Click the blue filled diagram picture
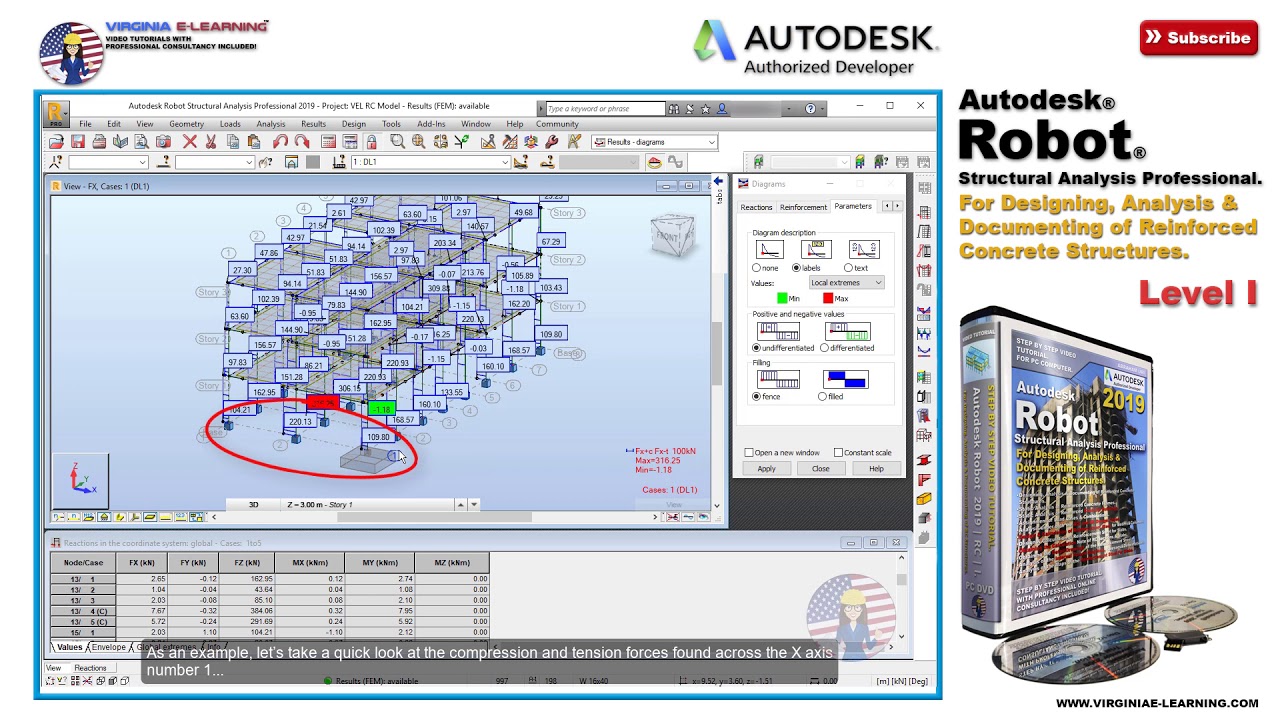Screen dimensions: 1280x720 click(x=845, y=379)
